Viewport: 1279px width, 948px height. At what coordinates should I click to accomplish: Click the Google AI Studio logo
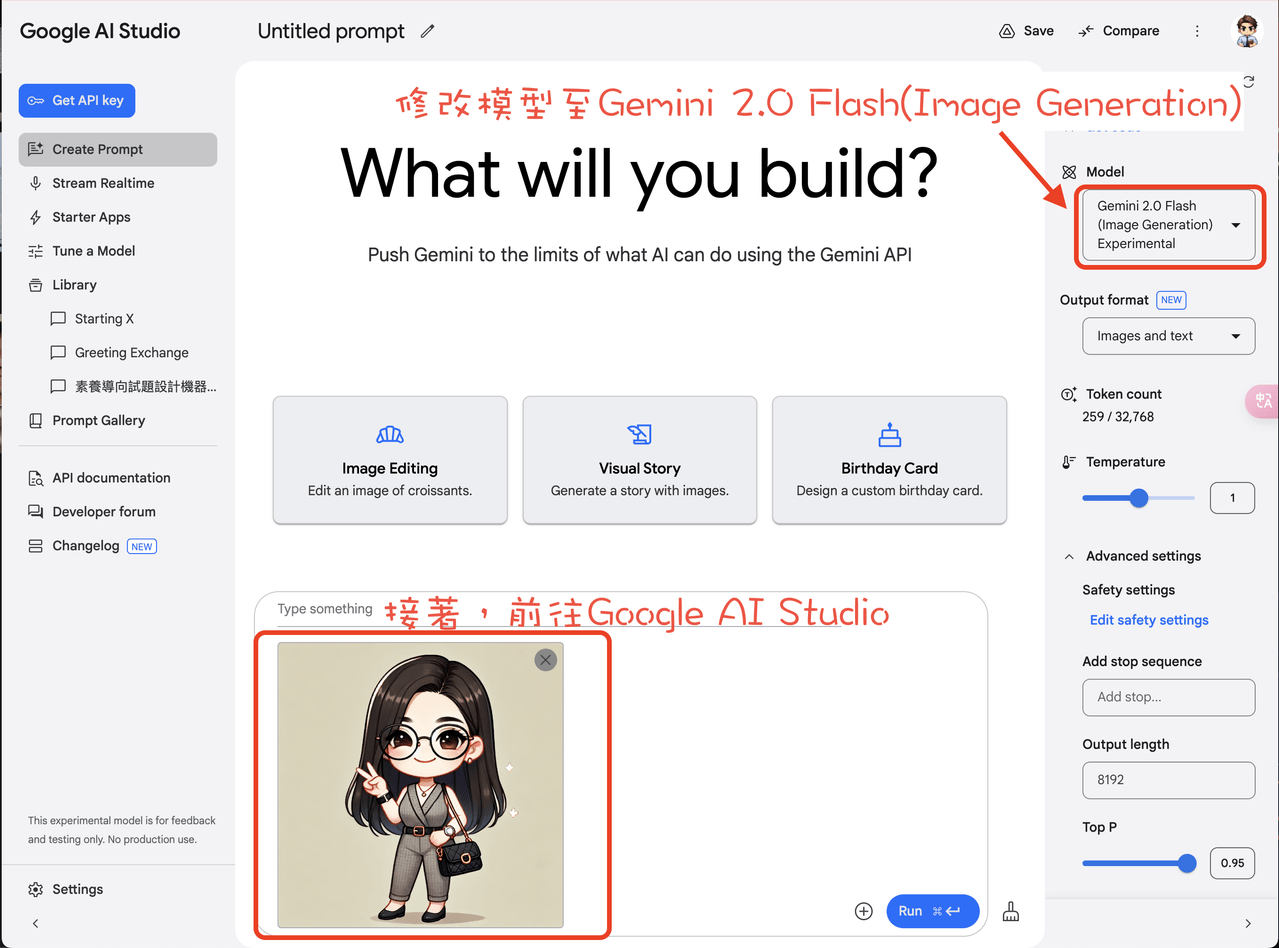coord(100,31)
